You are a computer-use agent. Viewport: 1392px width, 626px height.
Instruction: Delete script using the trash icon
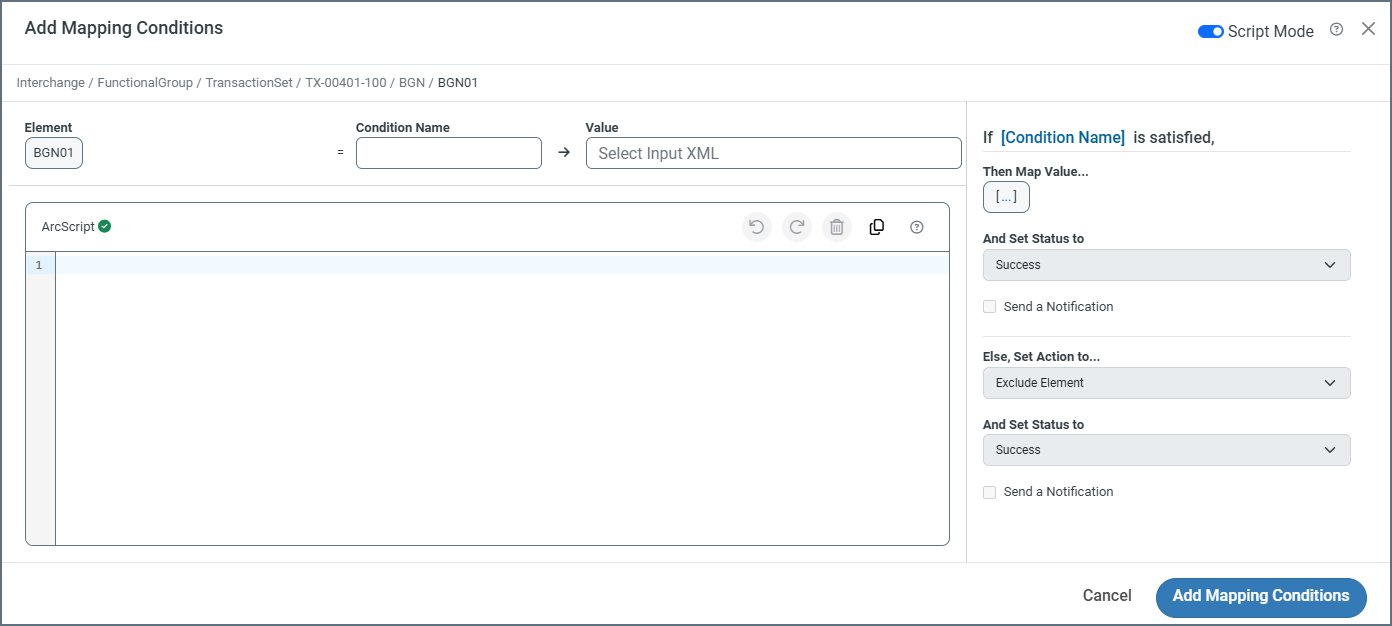(x=837, y=227)
